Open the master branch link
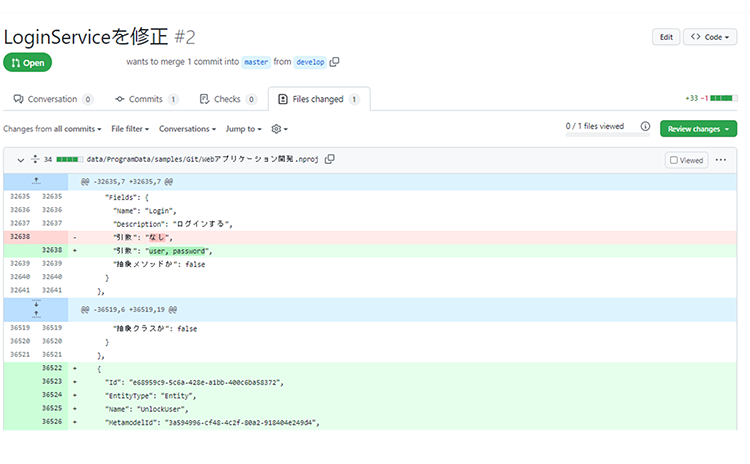750x464 pixels. tap(256, 62)
